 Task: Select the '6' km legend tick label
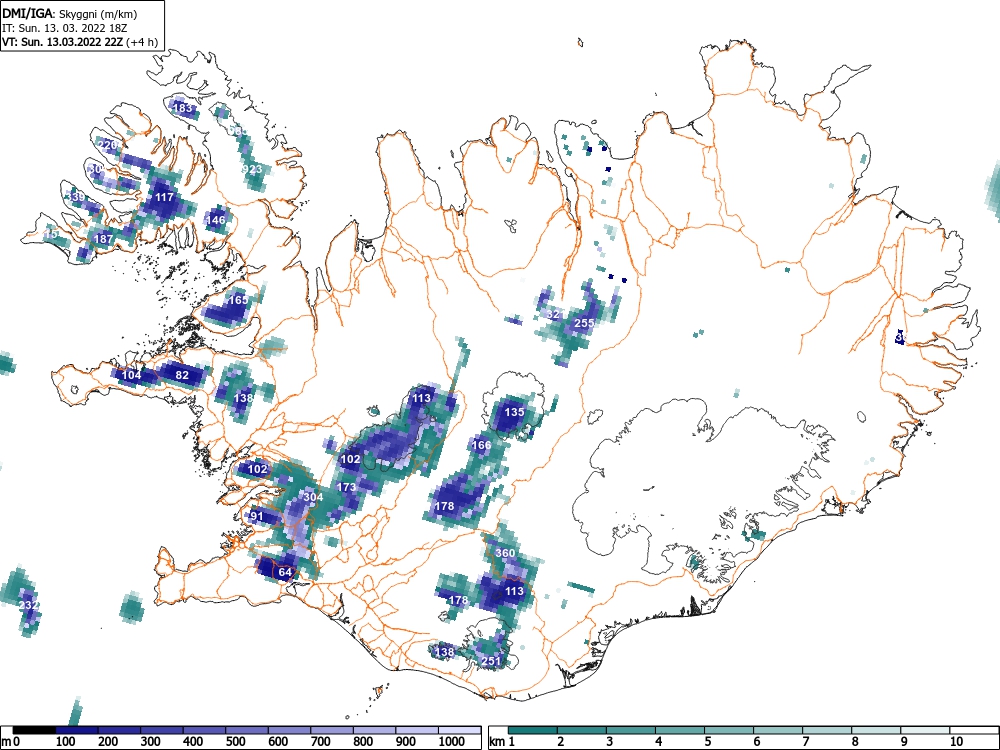756,742
